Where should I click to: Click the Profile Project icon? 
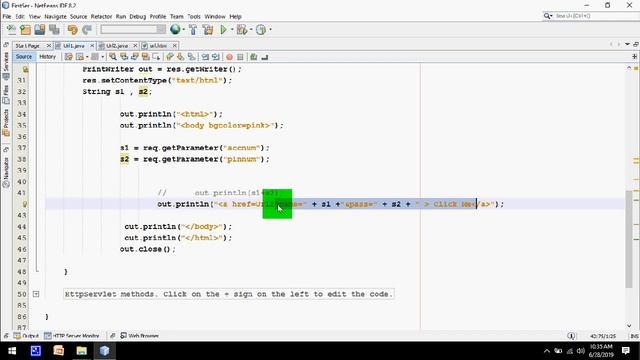(261, 29)
